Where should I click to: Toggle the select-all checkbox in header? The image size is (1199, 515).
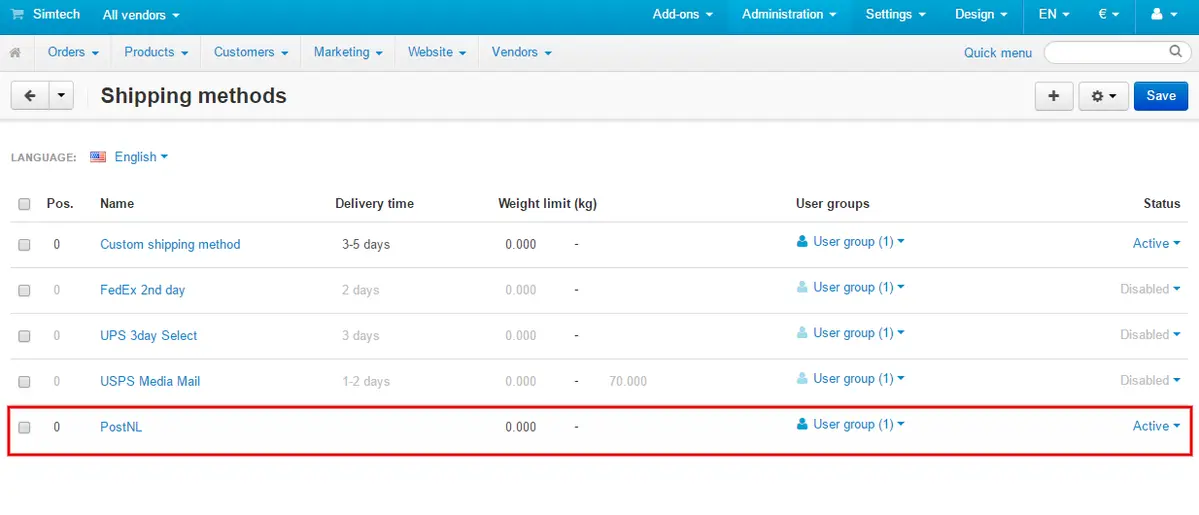coord(25,204)
